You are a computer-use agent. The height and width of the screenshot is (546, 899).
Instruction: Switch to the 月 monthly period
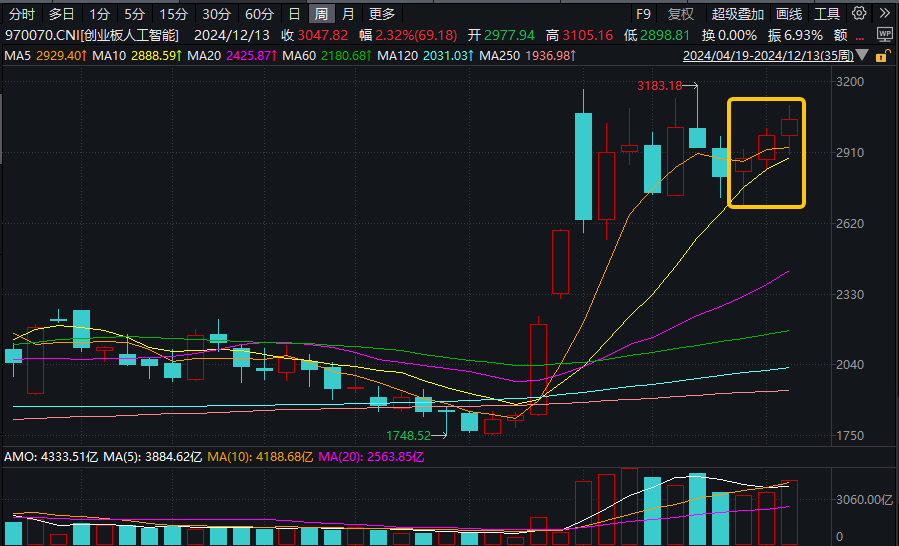click(347, 14)
